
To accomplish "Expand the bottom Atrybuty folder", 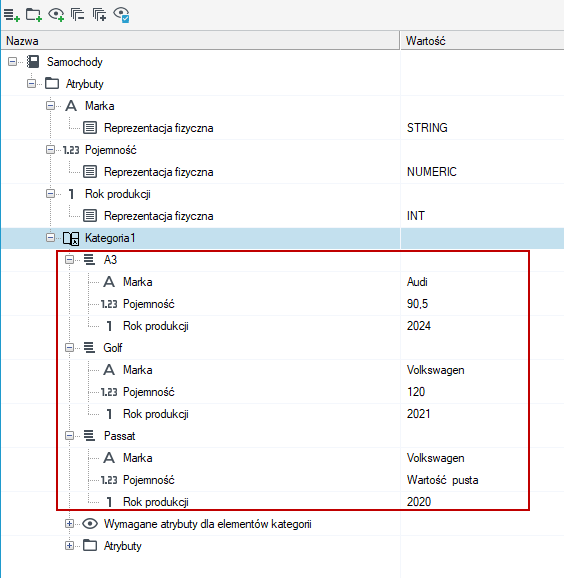I will 69,546.
